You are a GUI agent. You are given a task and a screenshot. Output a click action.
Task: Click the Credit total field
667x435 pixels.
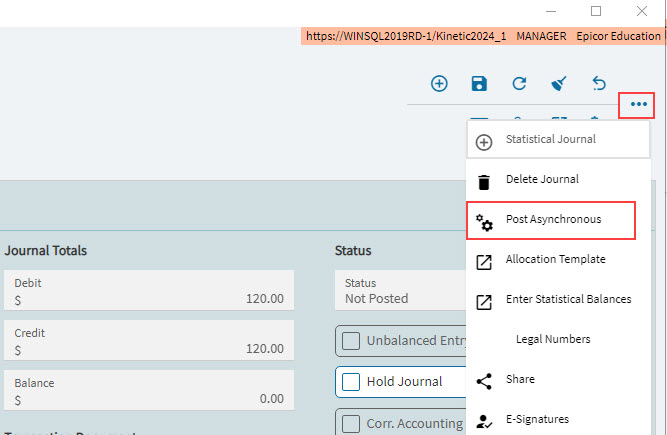(149, 340)
